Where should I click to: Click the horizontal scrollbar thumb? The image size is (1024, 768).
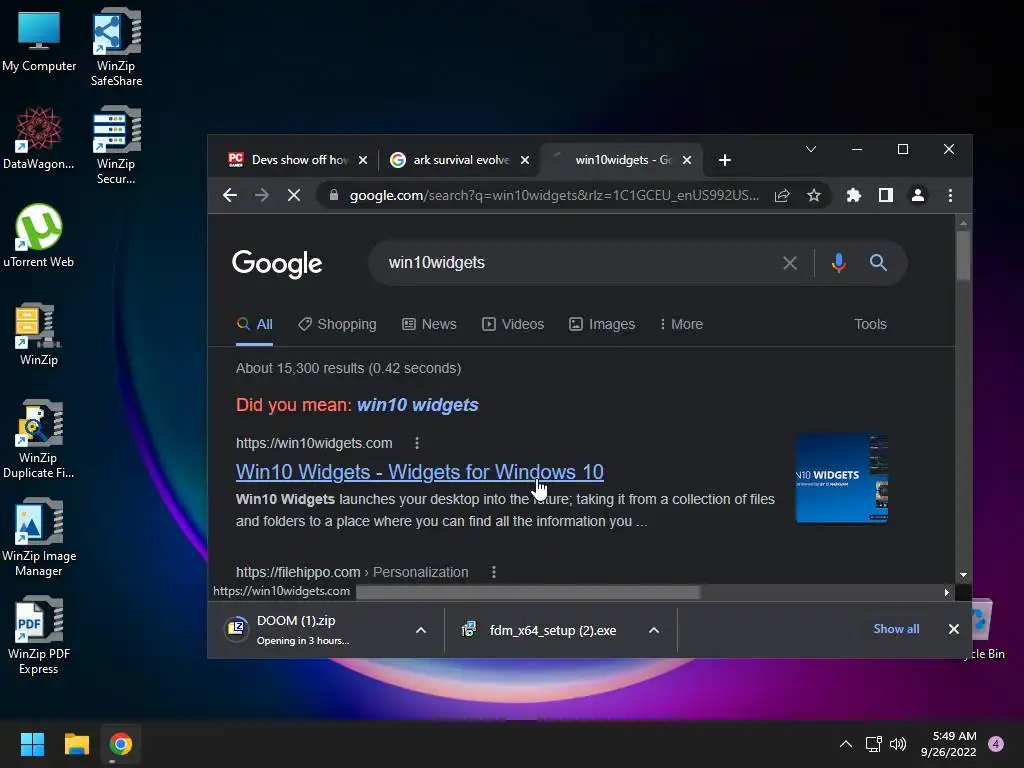click(x=528, y=592)
